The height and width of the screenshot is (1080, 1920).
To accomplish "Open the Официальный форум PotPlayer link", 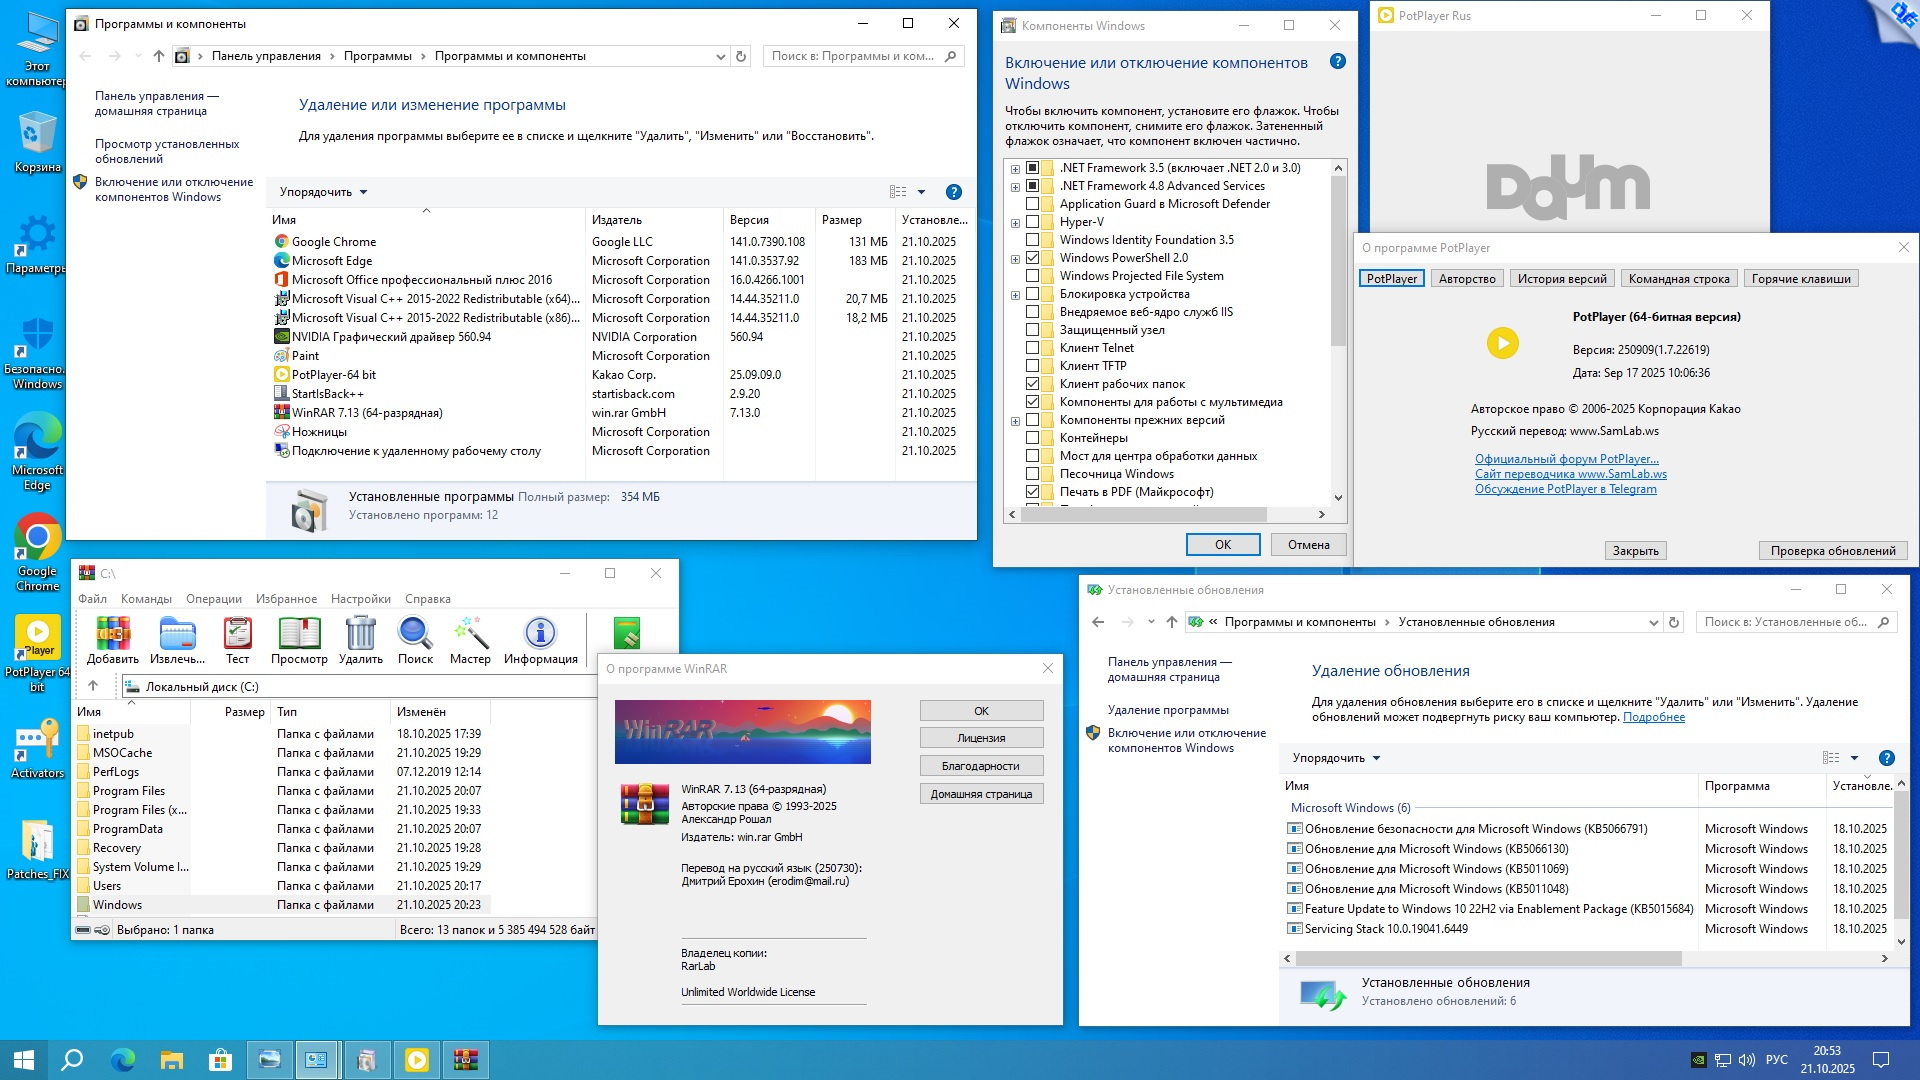I will (1566, 458).
